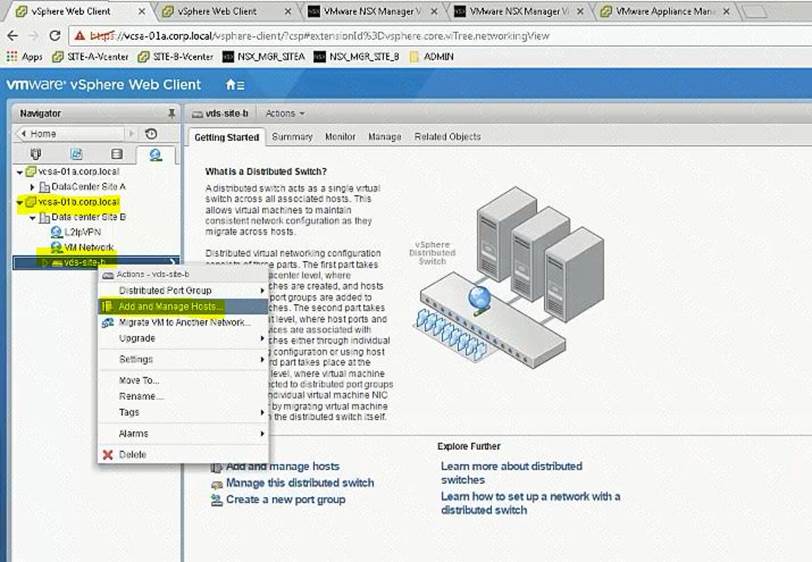Screen dimensions: 812x562
Task: Open the Monitor tab
Action: [340, 137]
